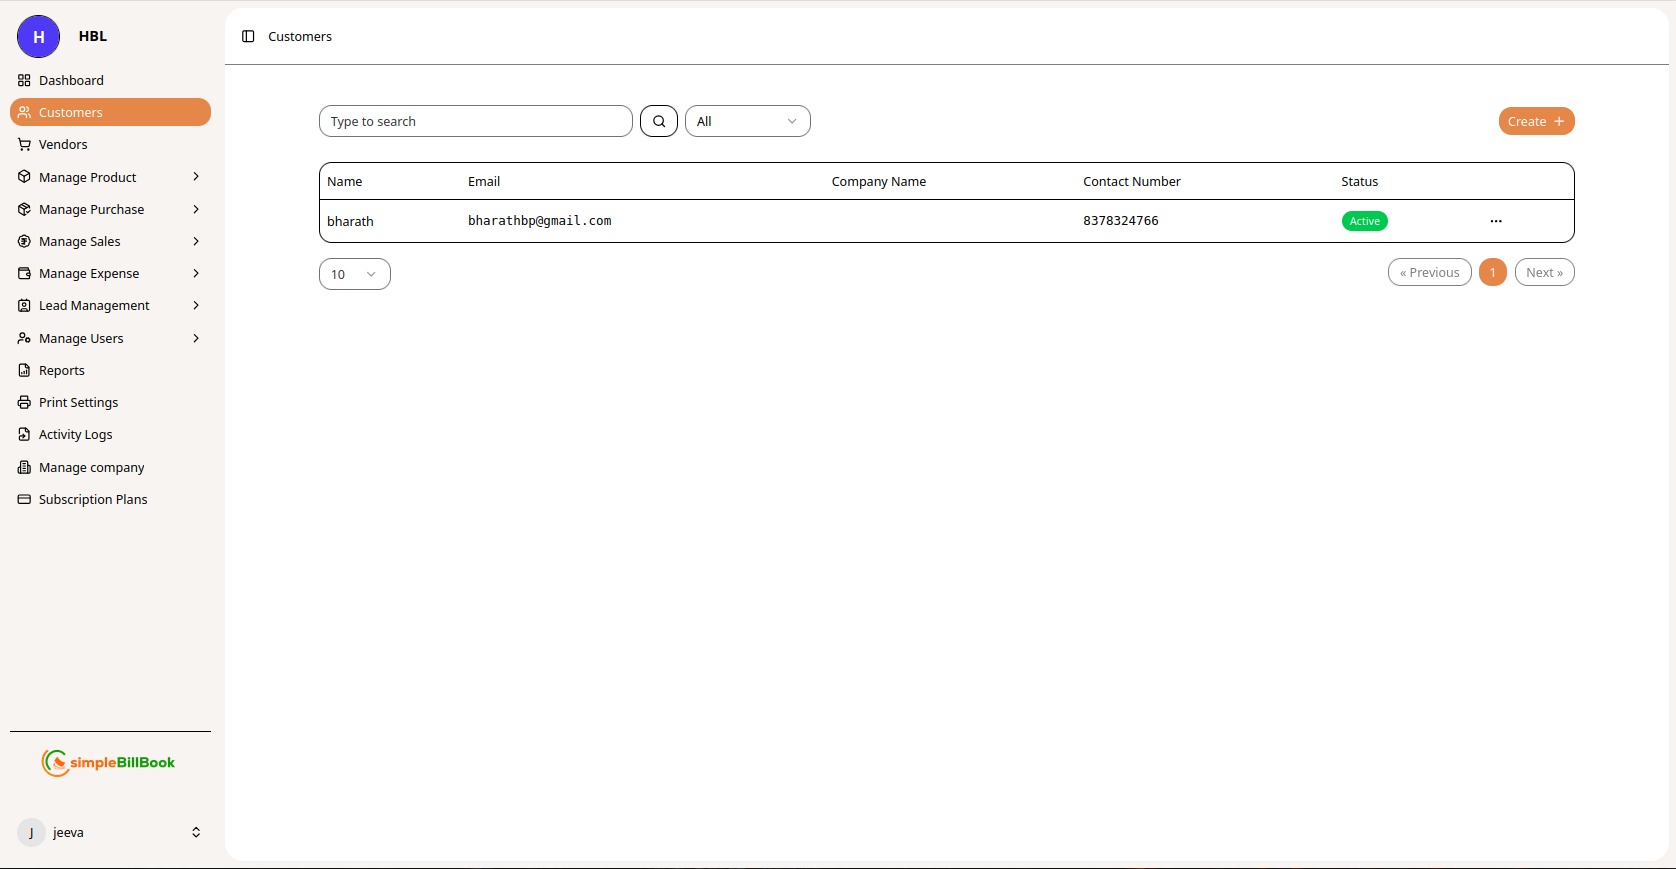
Task: Click the Activity Logs icon
Action: tap(24, 434)
